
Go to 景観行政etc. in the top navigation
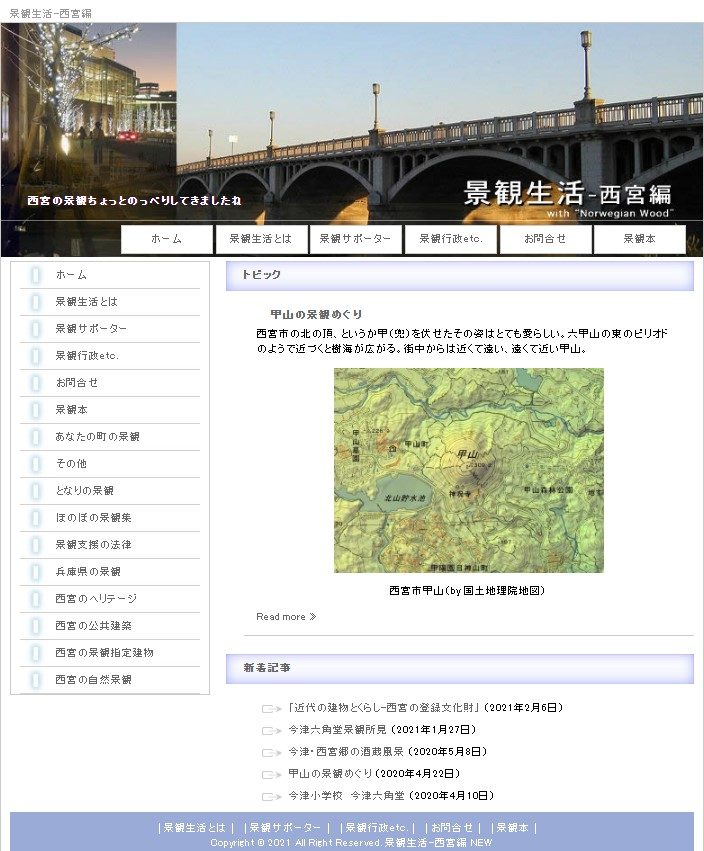451,239
